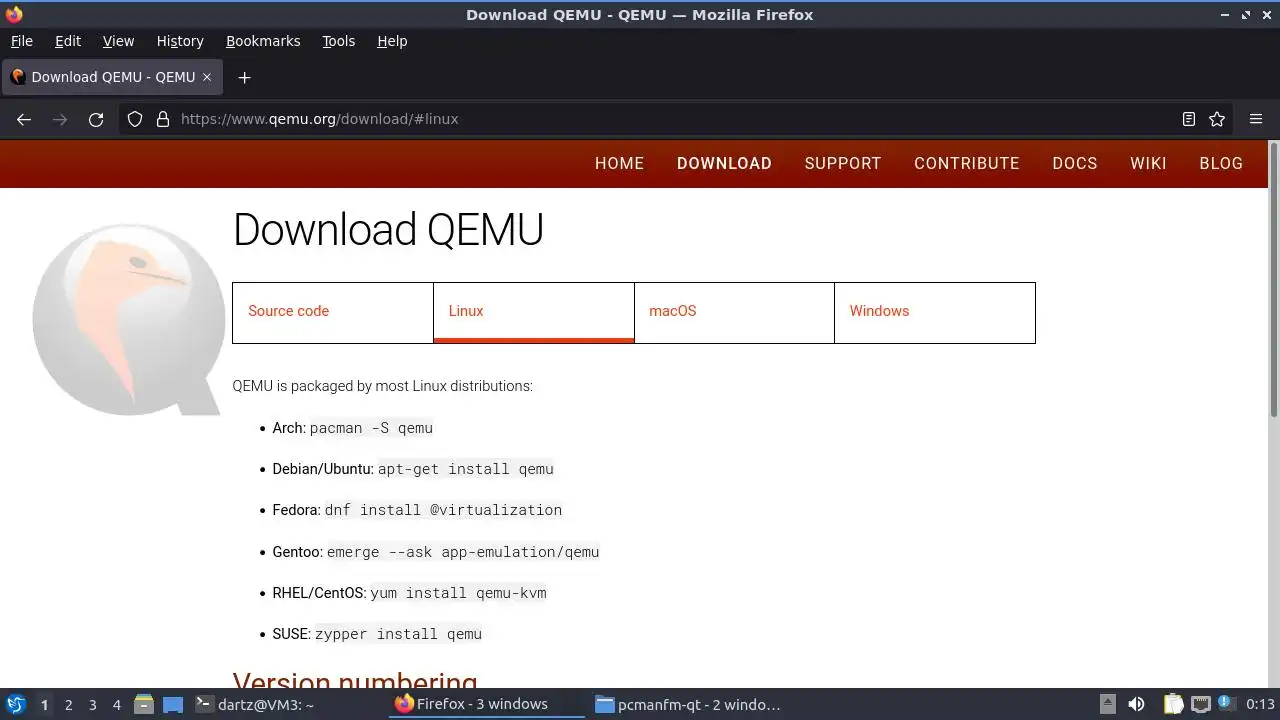The image size is (1280, 720).
Task: Open the History menu
Action: coord(180,41)
